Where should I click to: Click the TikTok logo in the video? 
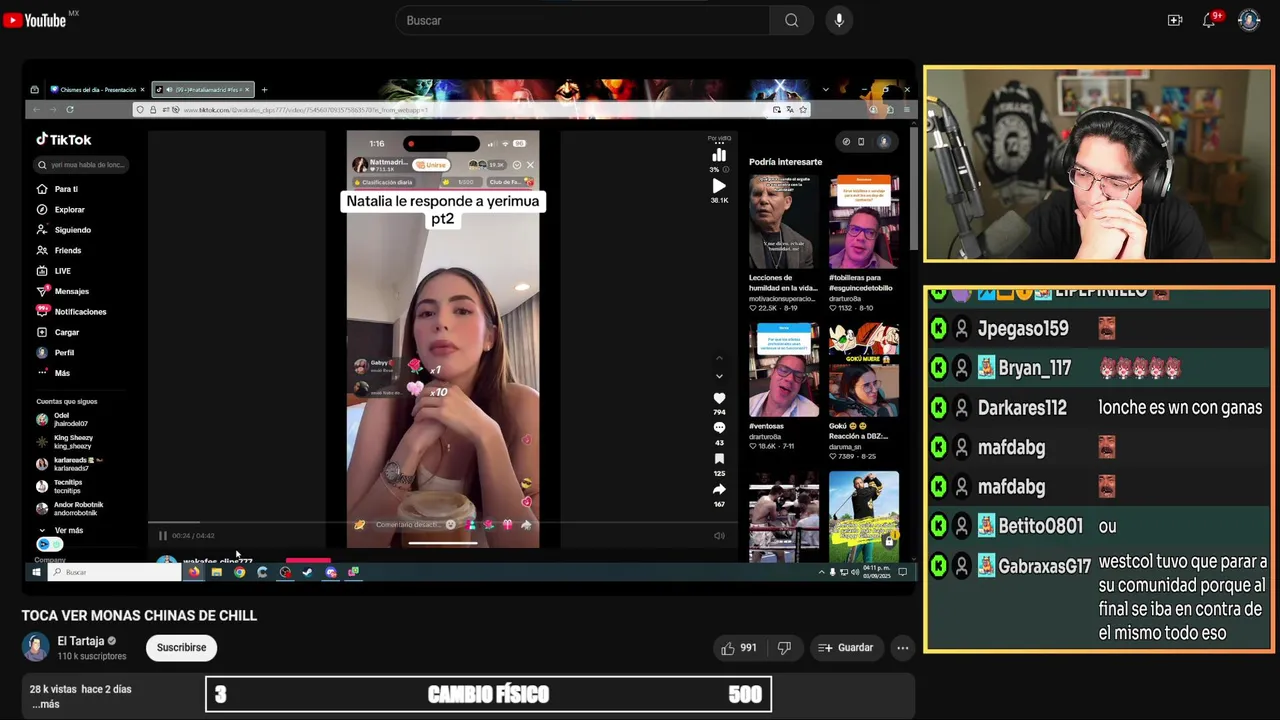click(x=64, y=140)
